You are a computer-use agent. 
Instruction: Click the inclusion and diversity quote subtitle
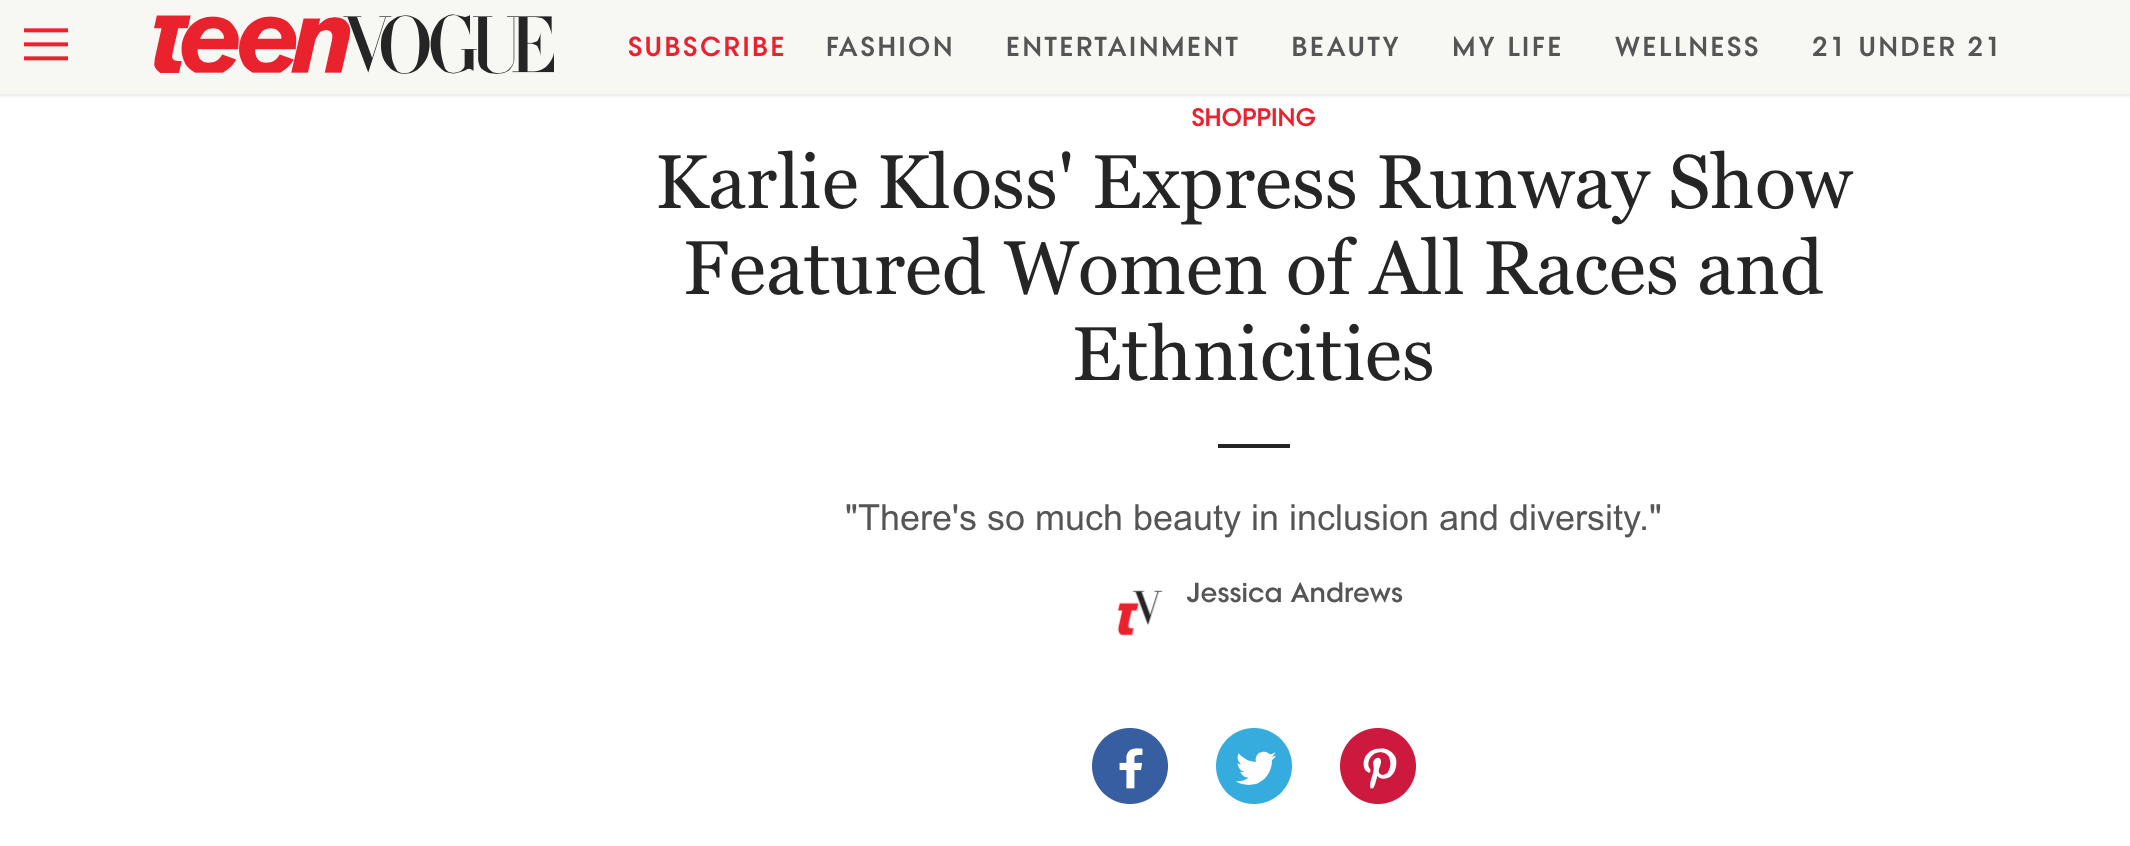pos(1253,518)
